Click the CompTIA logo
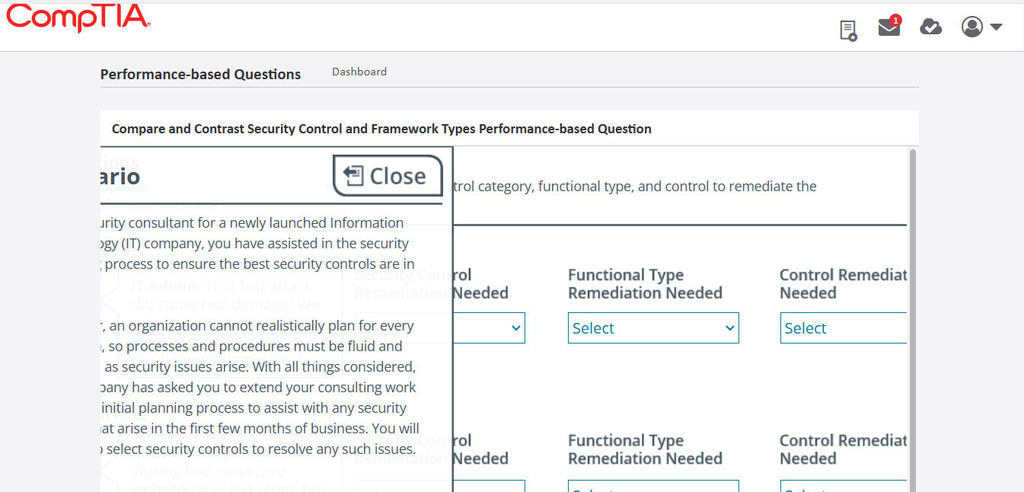This screenshot has height=492, width=1024. [78, 19]
